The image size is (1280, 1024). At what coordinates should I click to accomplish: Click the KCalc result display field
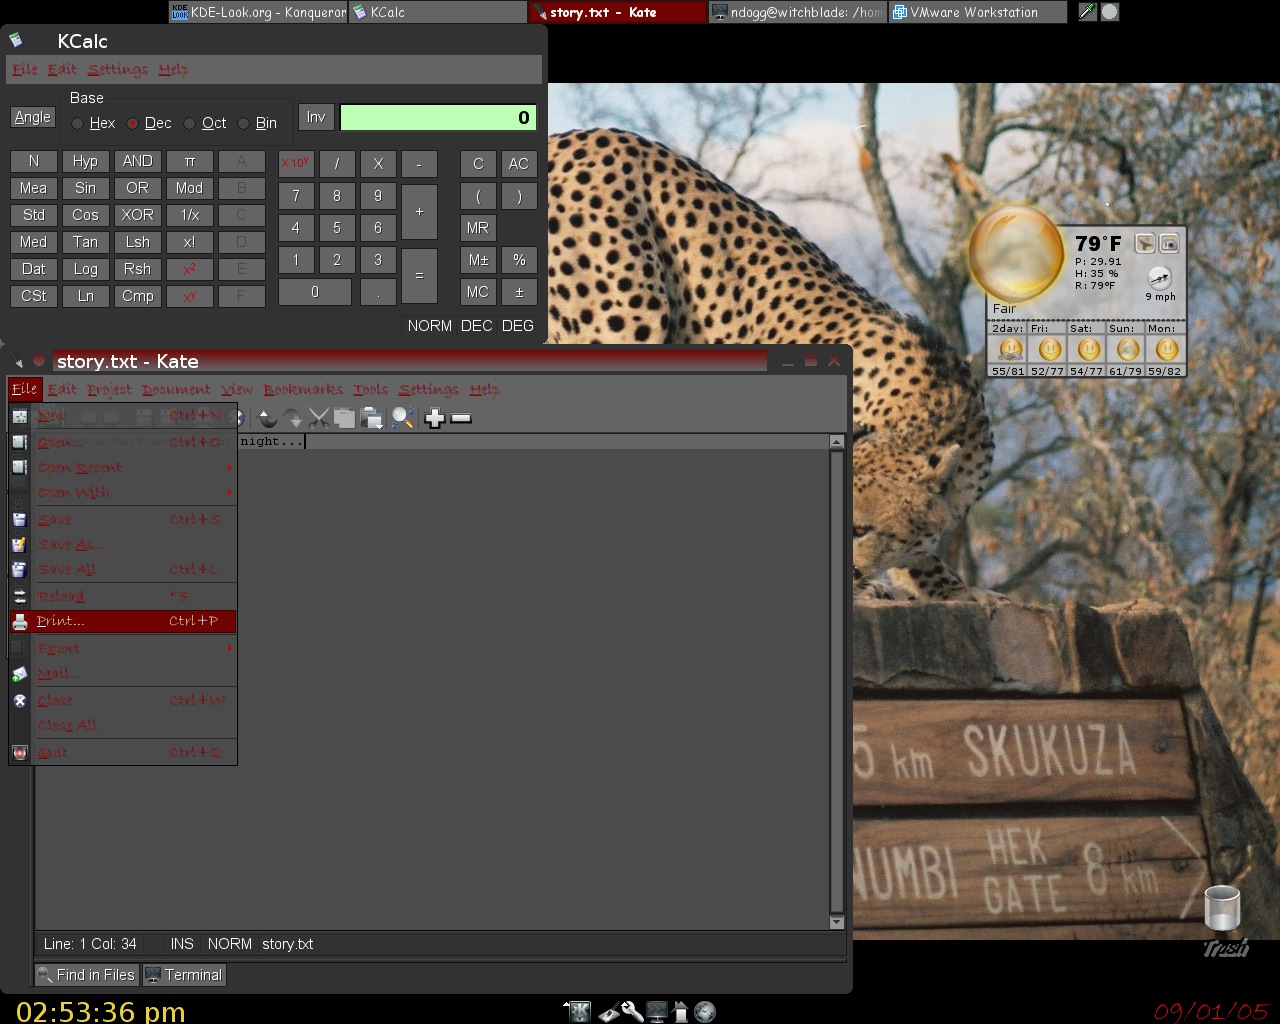pyautogui.click(x=438, y=118)
